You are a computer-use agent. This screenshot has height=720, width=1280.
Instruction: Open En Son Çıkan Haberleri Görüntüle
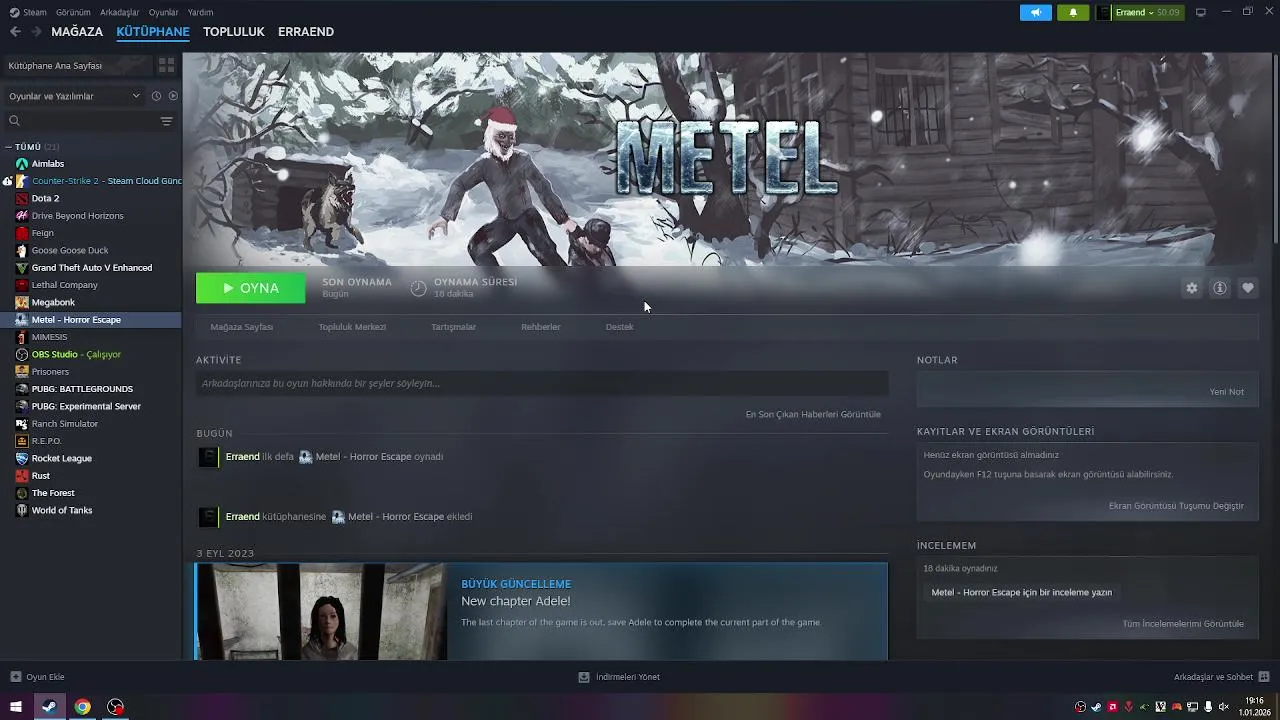[x=813, y=414]
